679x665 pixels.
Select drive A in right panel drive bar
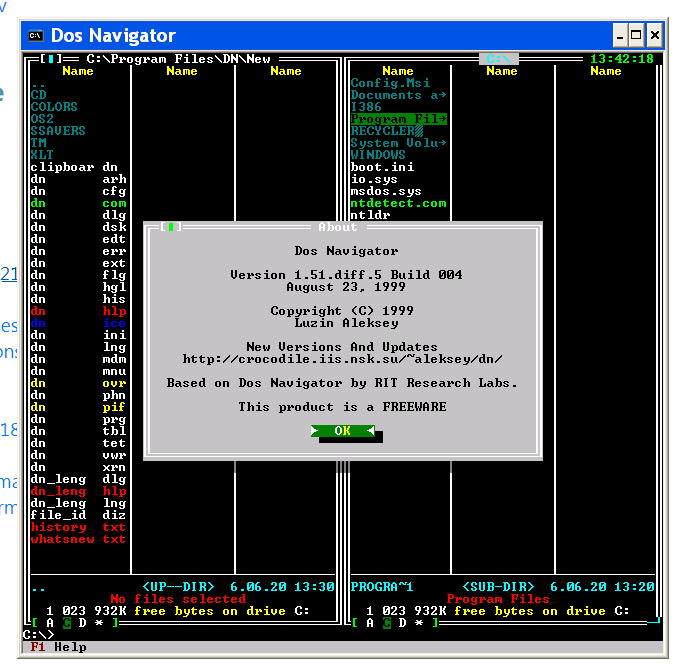pos(371,623)
